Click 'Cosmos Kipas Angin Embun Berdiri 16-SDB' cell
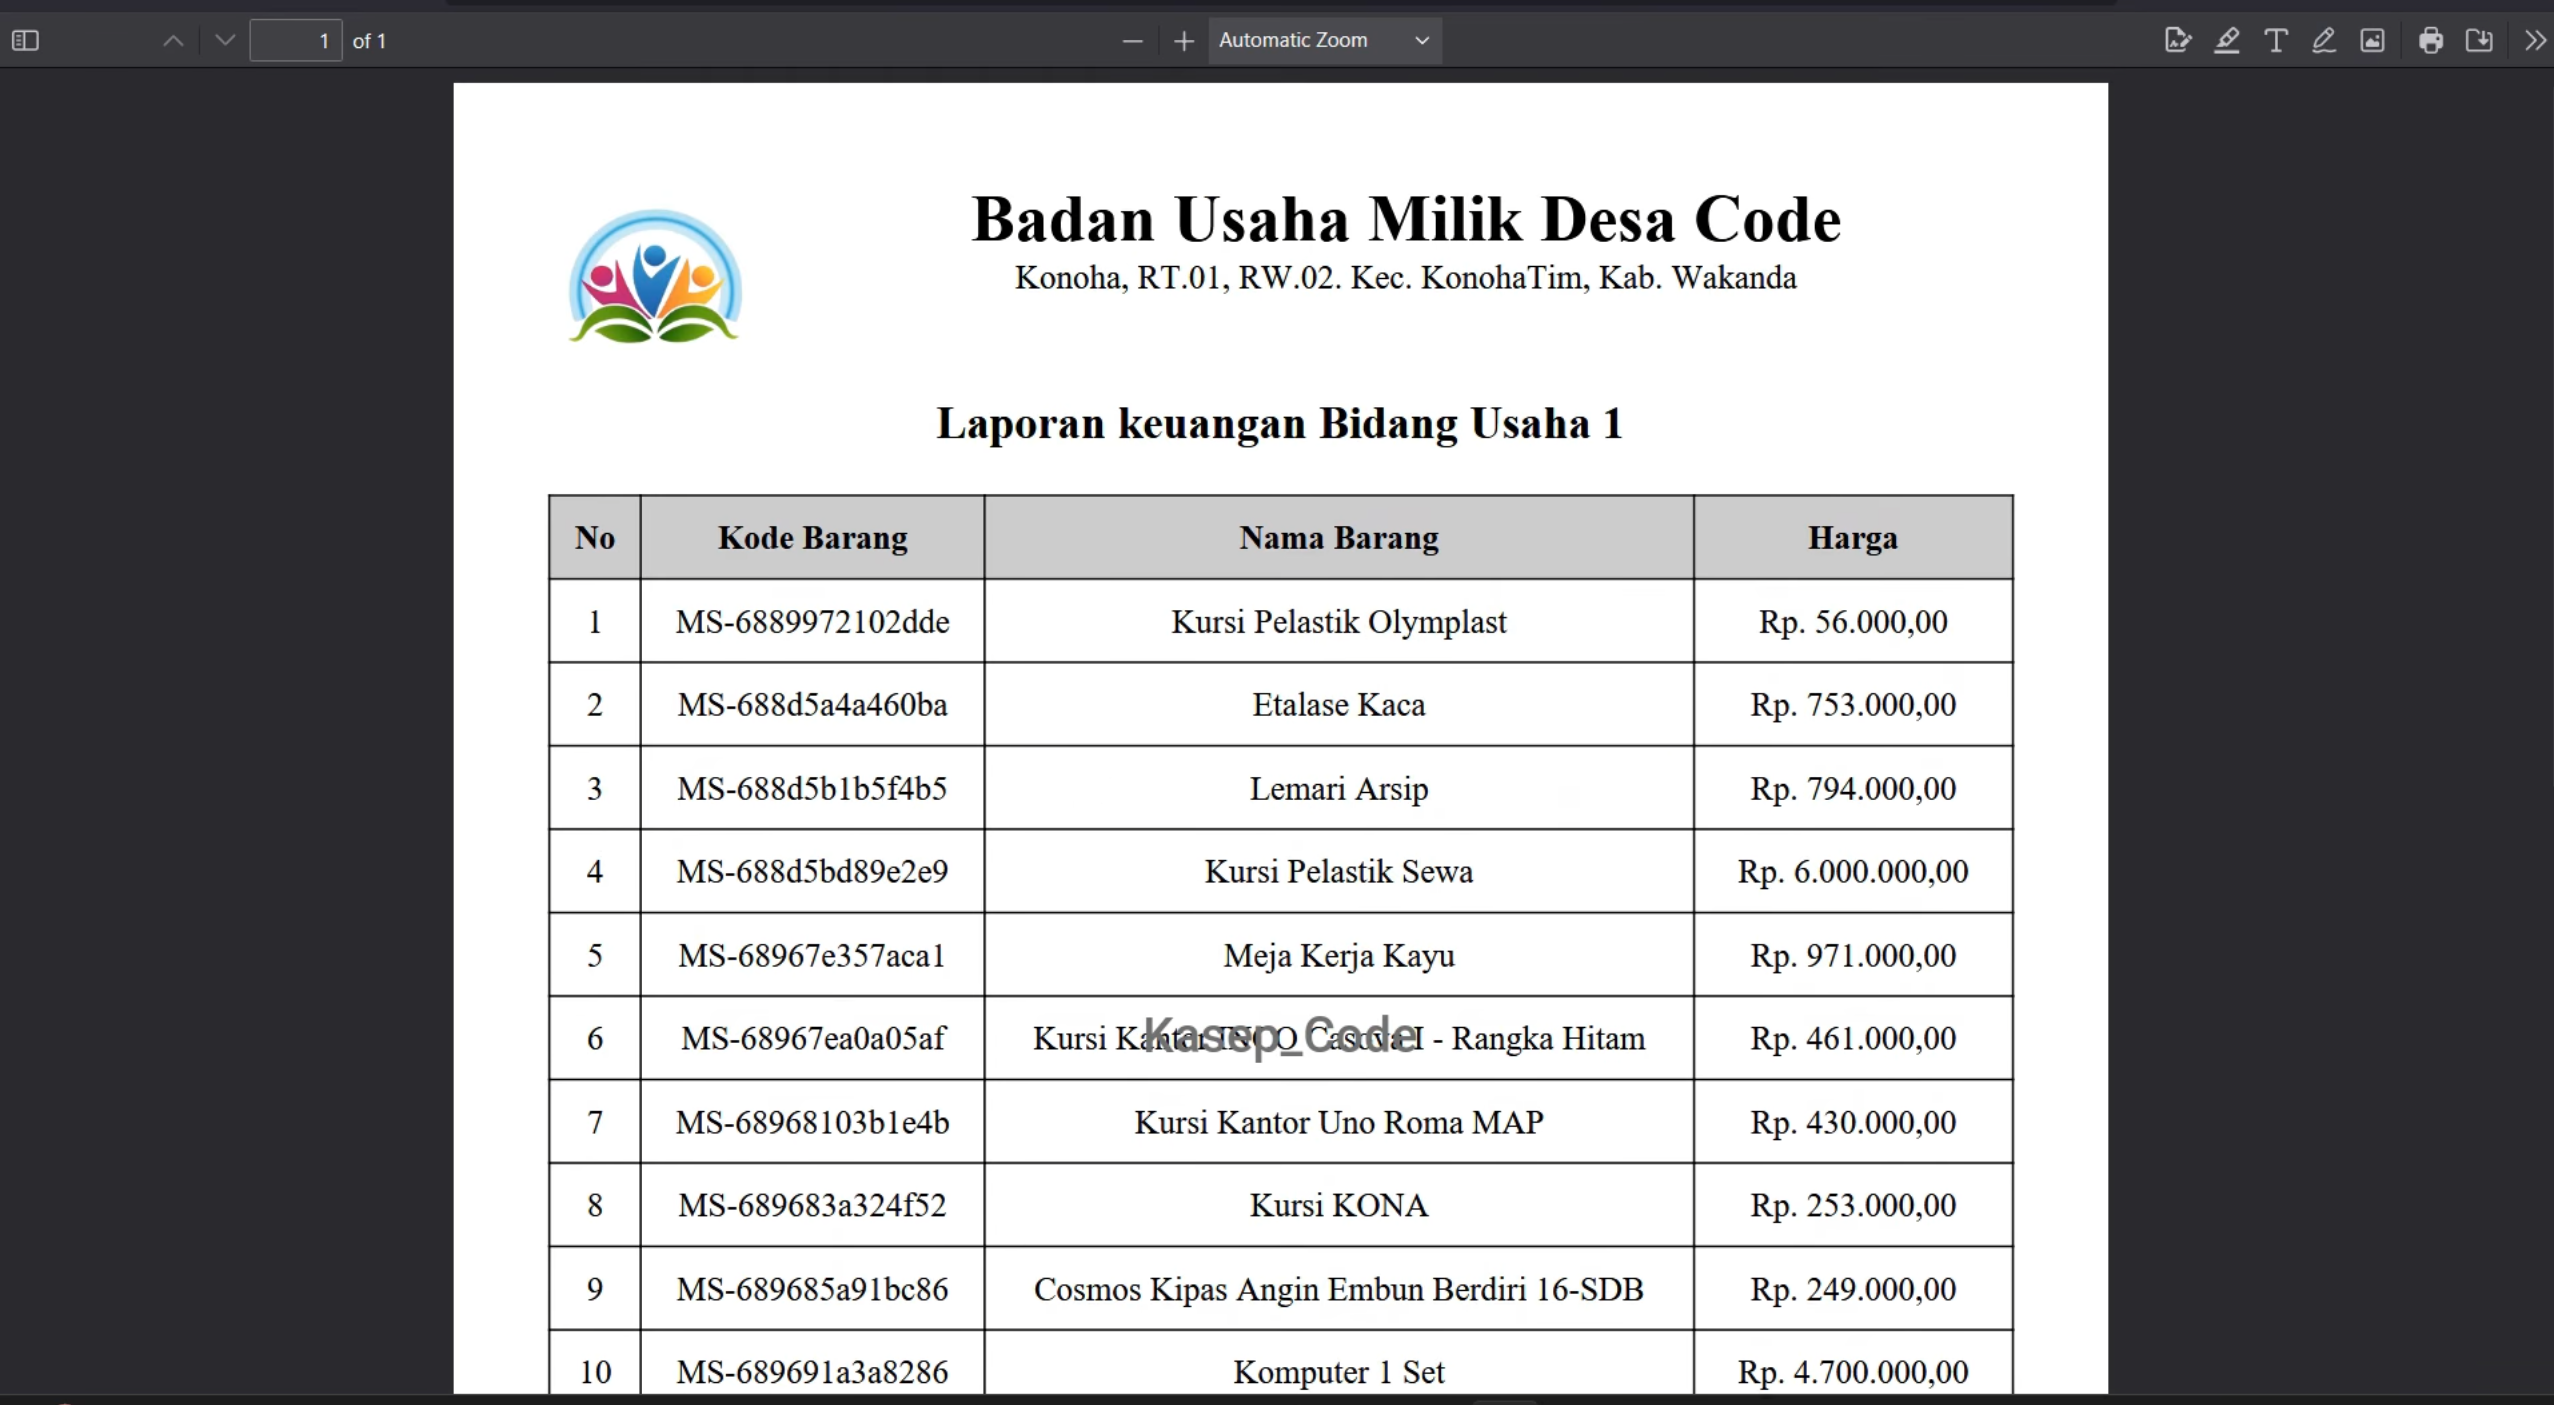The height and width of the screenshot is (1405, 2554). [1339, 1290]
